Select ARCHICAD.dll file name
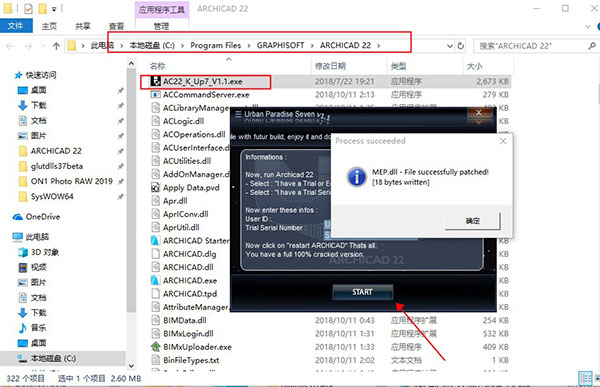 coord(188,267)
